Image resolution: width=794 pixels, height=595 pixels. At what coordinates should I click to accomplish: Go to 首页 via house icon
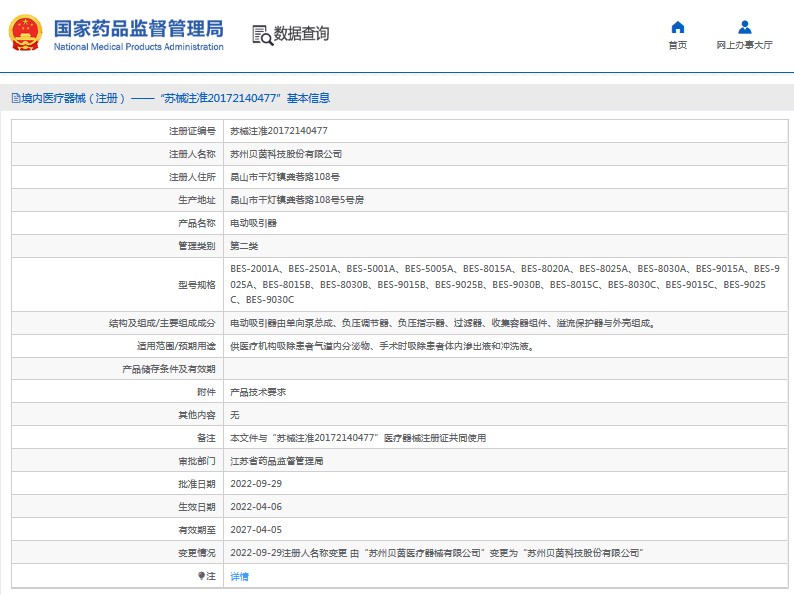[x=678, y=27]
